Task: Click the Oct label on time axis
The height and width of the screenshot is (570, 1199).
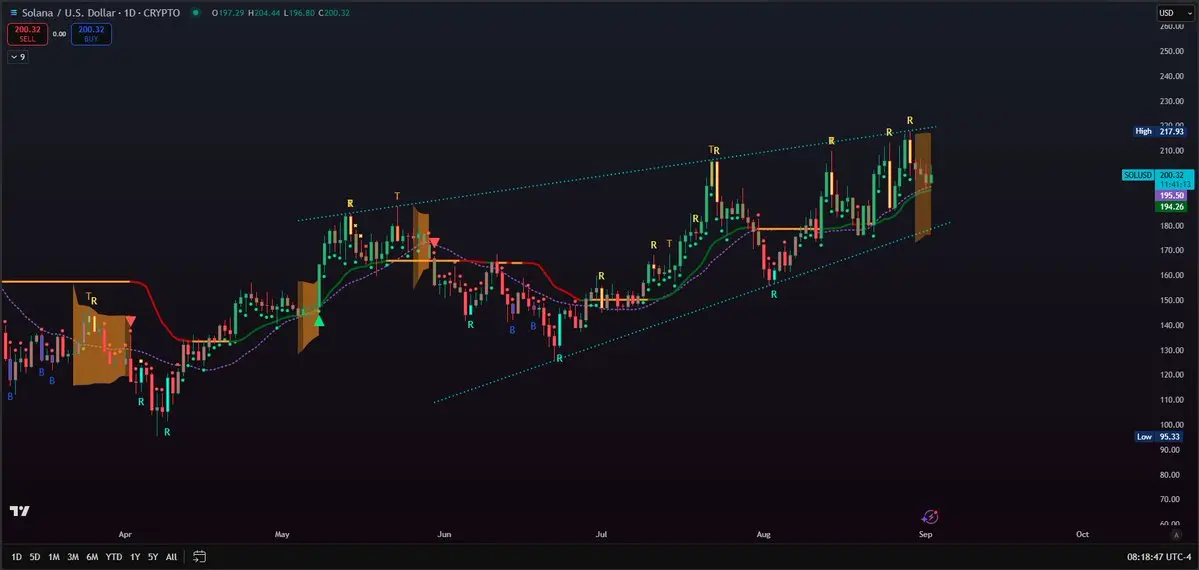Action: point(1082,534)
